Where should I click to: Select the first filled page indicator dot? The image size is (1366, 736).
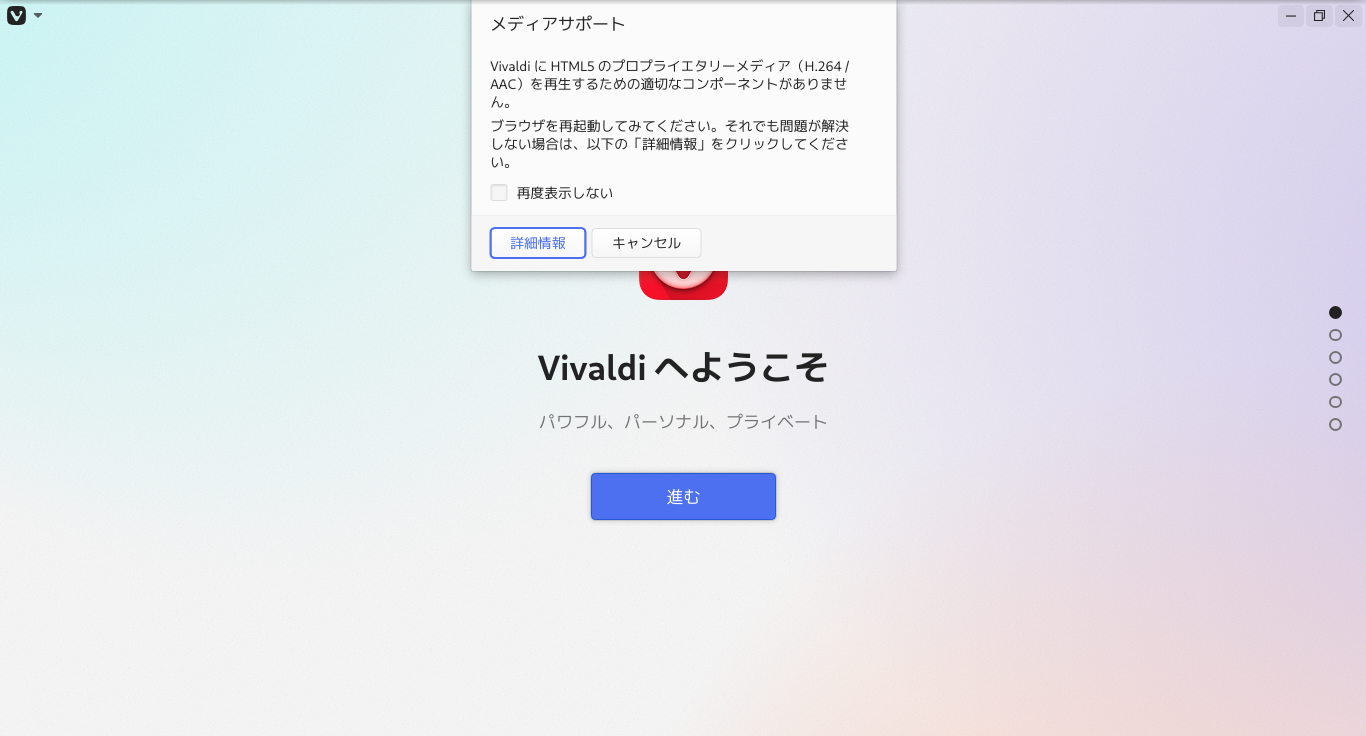(1335, 313)
